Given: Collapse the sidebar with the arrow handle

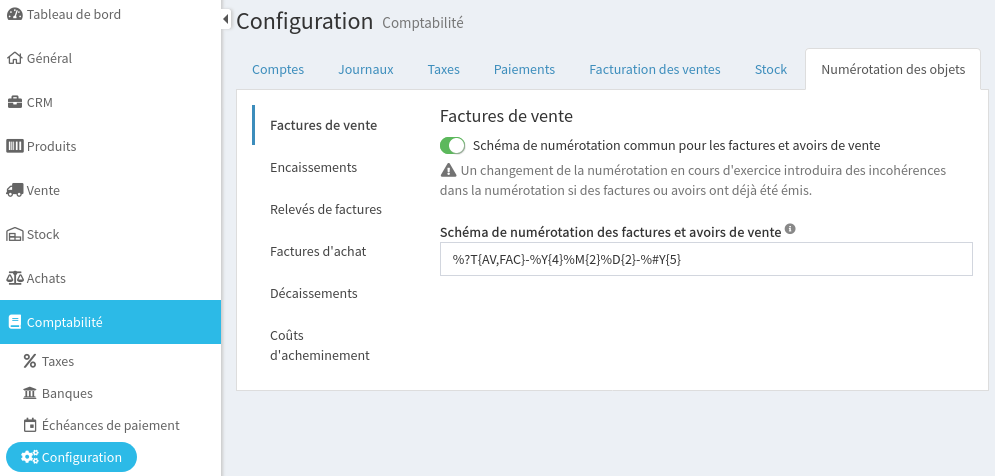Looking at the screenshot, I should tap(226, 19).
